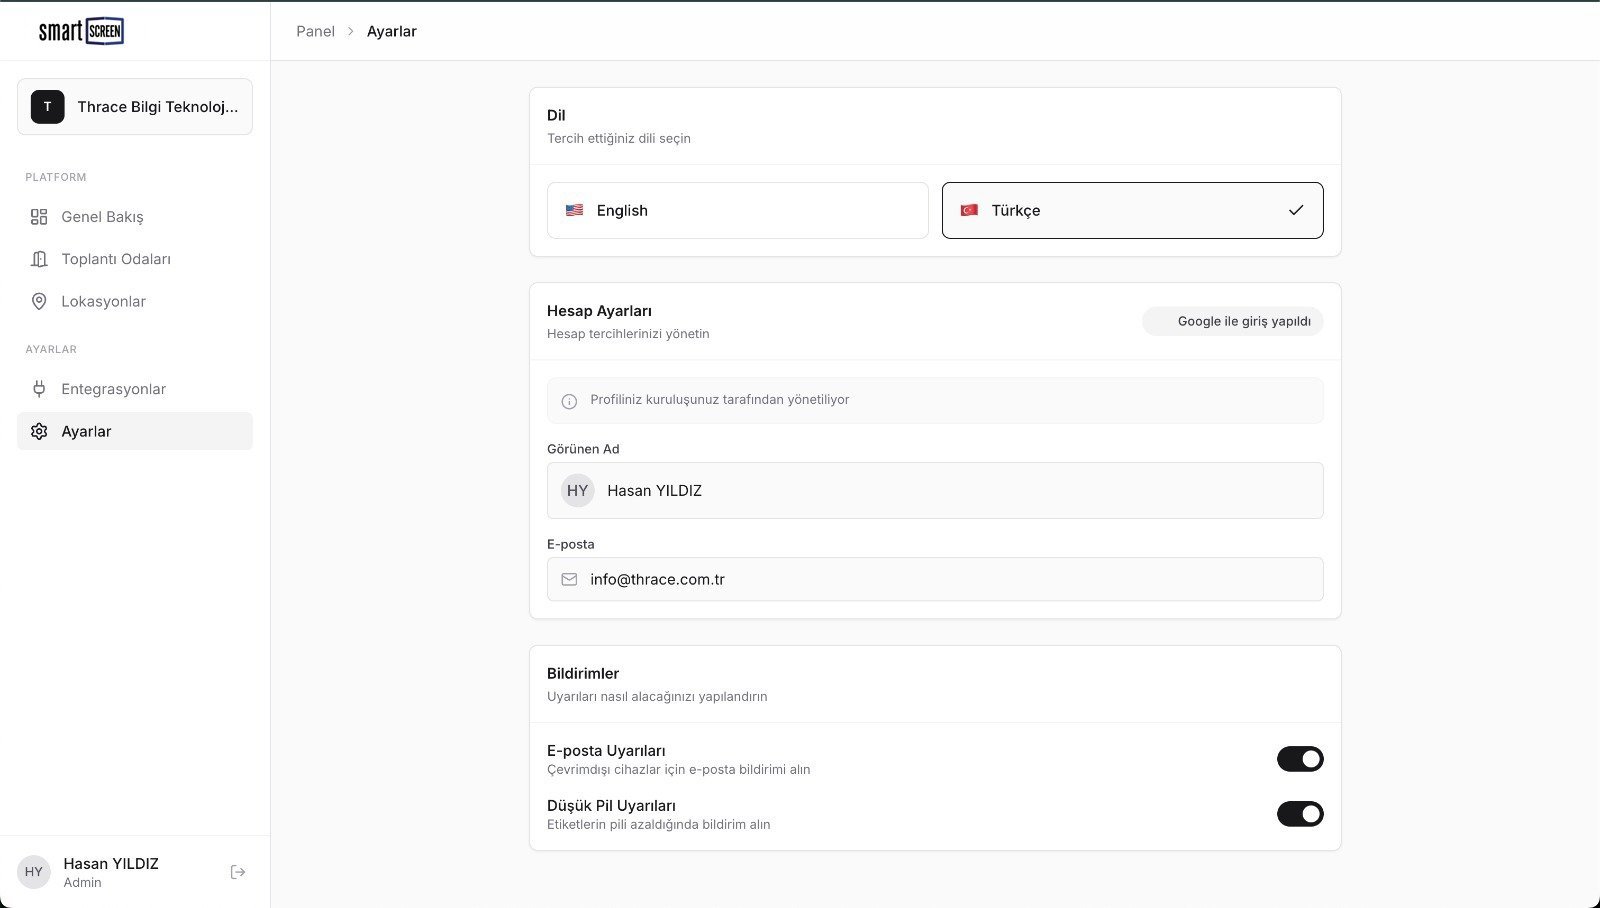Go to Entegrasyonlar page

(x=113, y=389)
